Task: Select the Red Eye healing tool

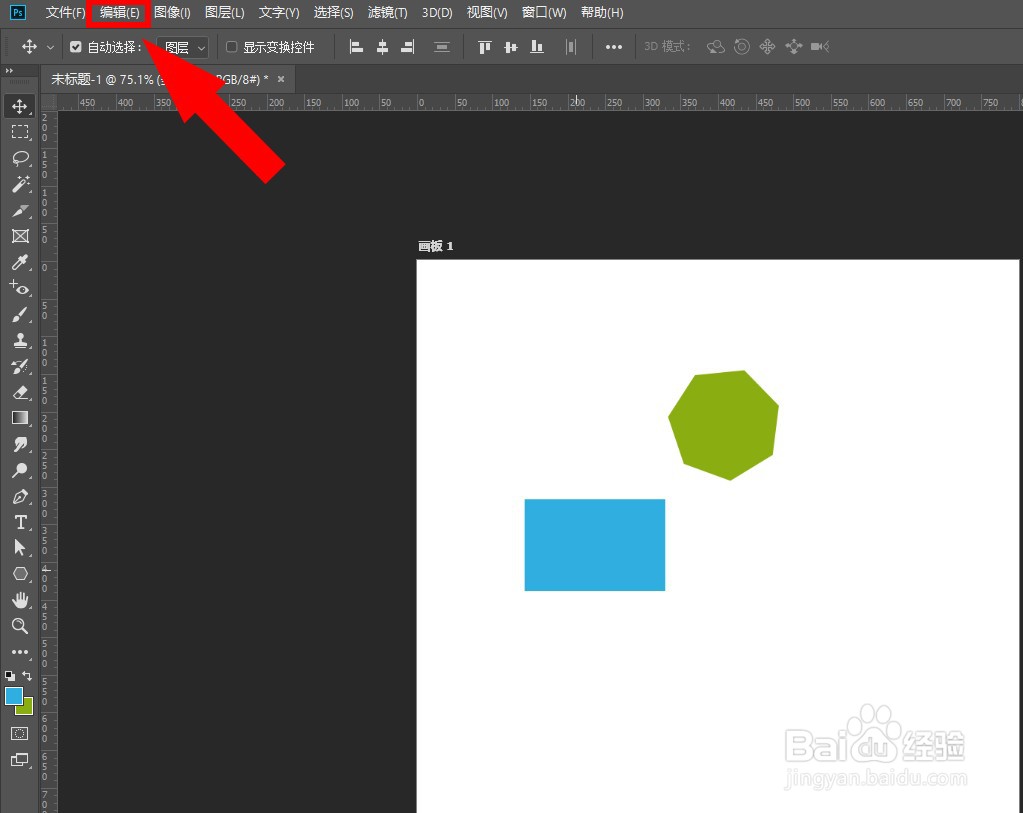Action: 20,288
